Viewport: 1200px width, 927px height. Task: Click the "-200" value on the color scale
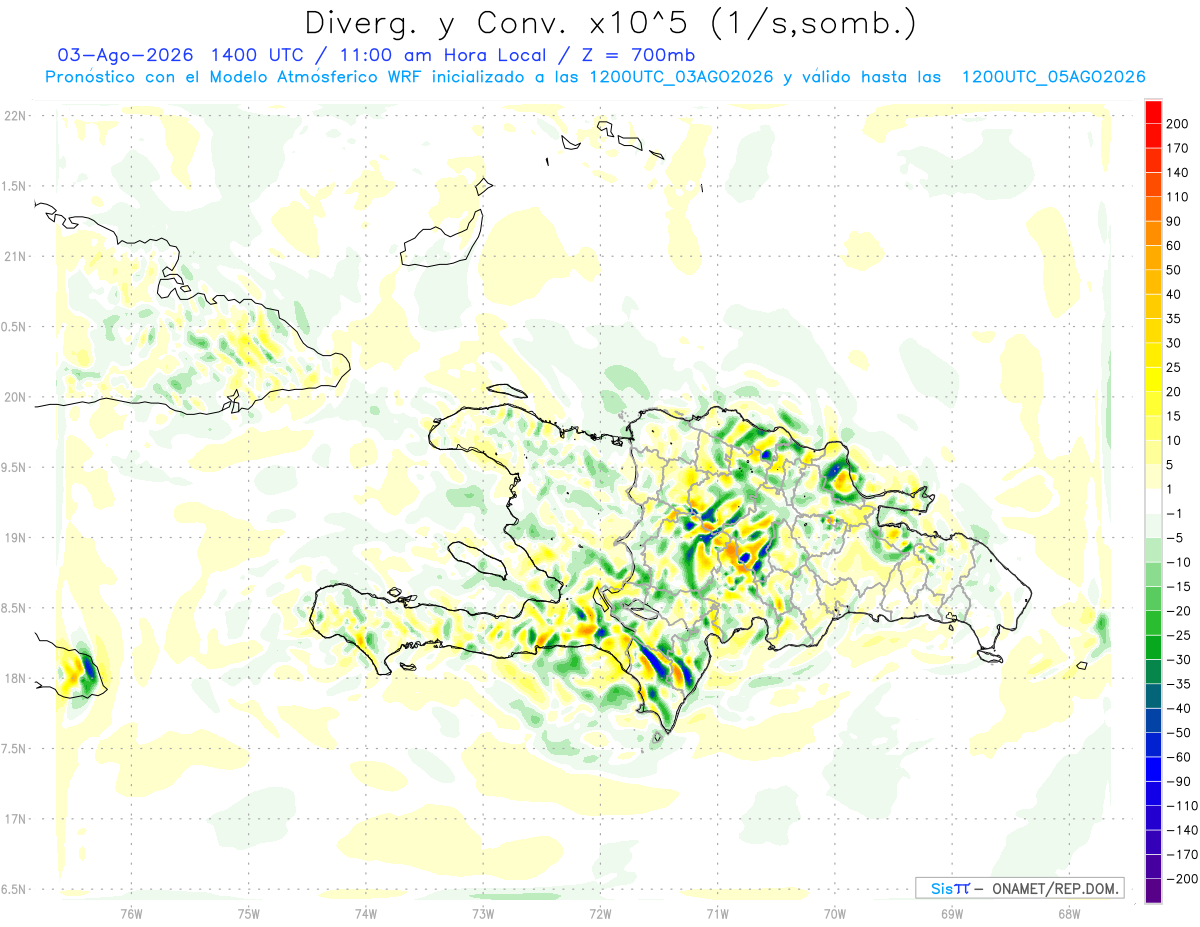click(1182, 879)
